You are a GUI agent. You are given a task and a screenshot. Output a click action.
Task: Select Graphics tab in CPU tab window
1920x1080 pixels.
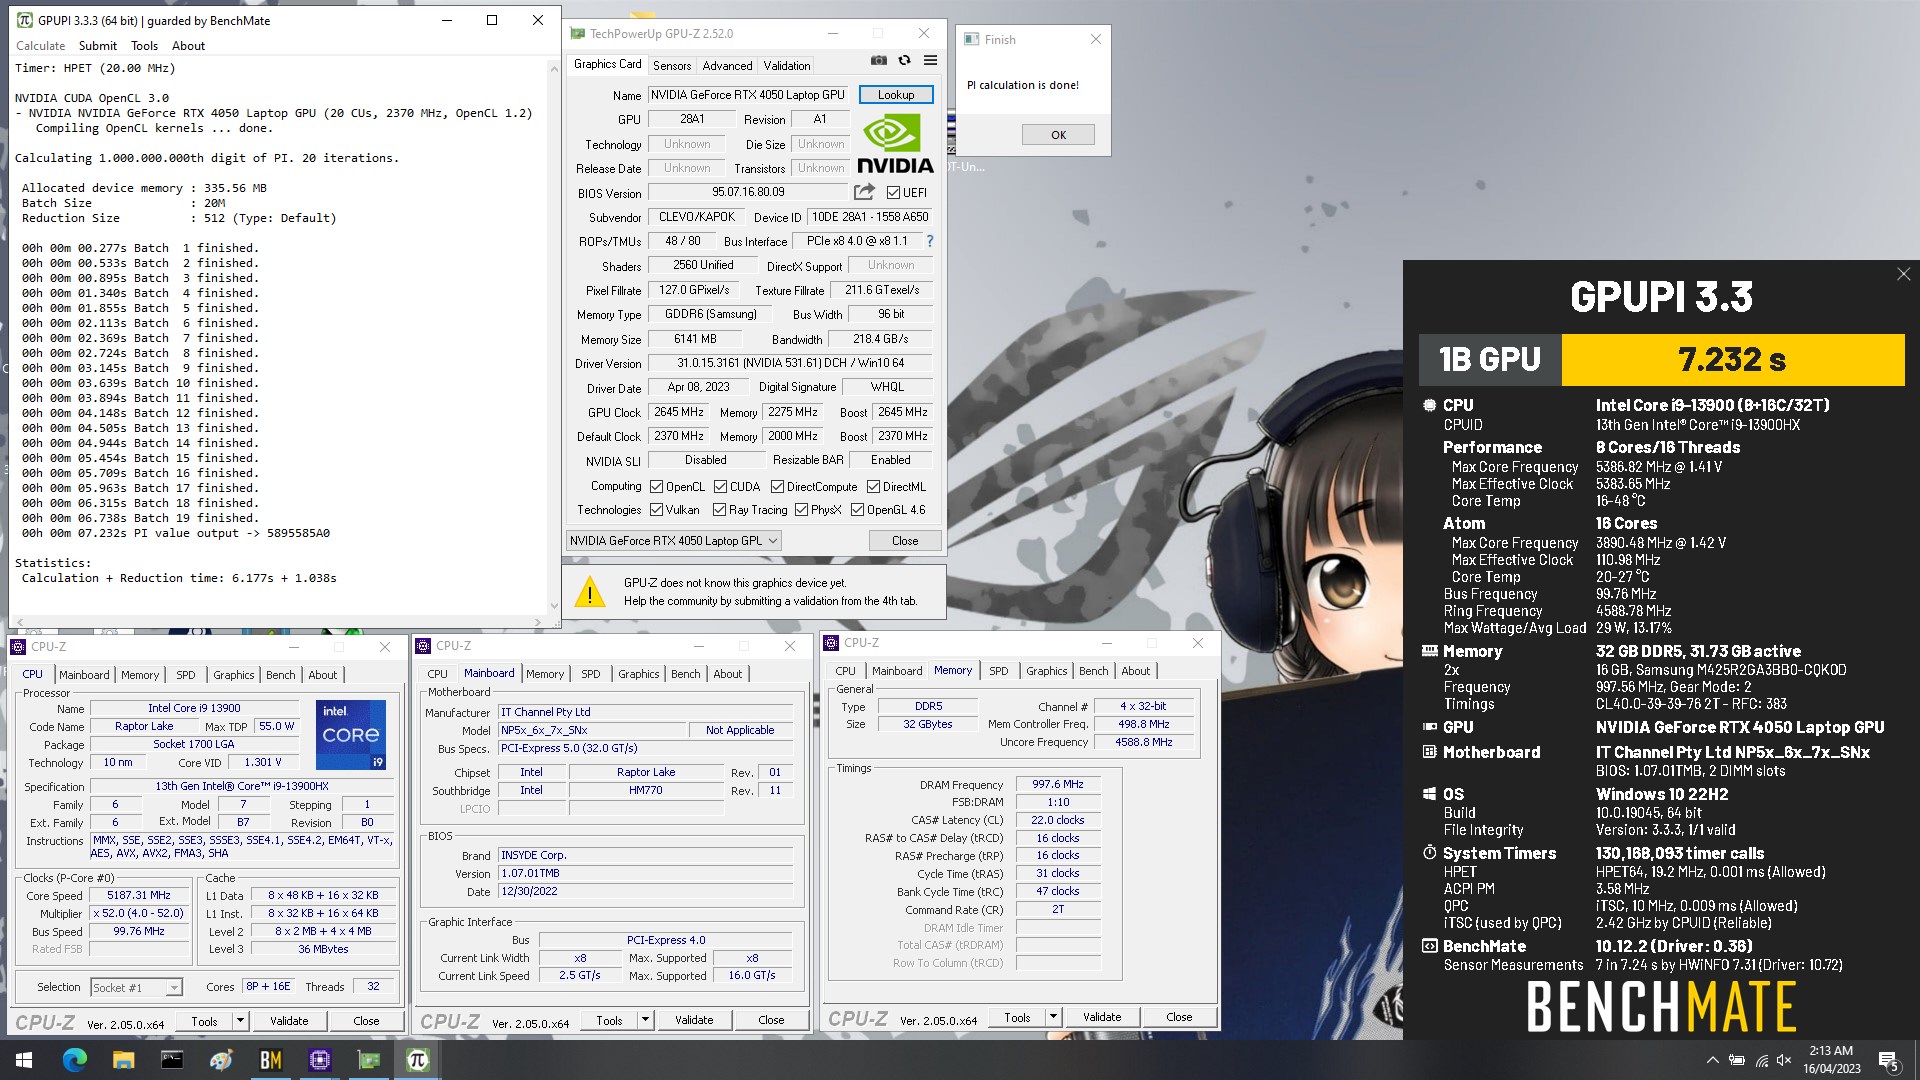click(233, 675)
